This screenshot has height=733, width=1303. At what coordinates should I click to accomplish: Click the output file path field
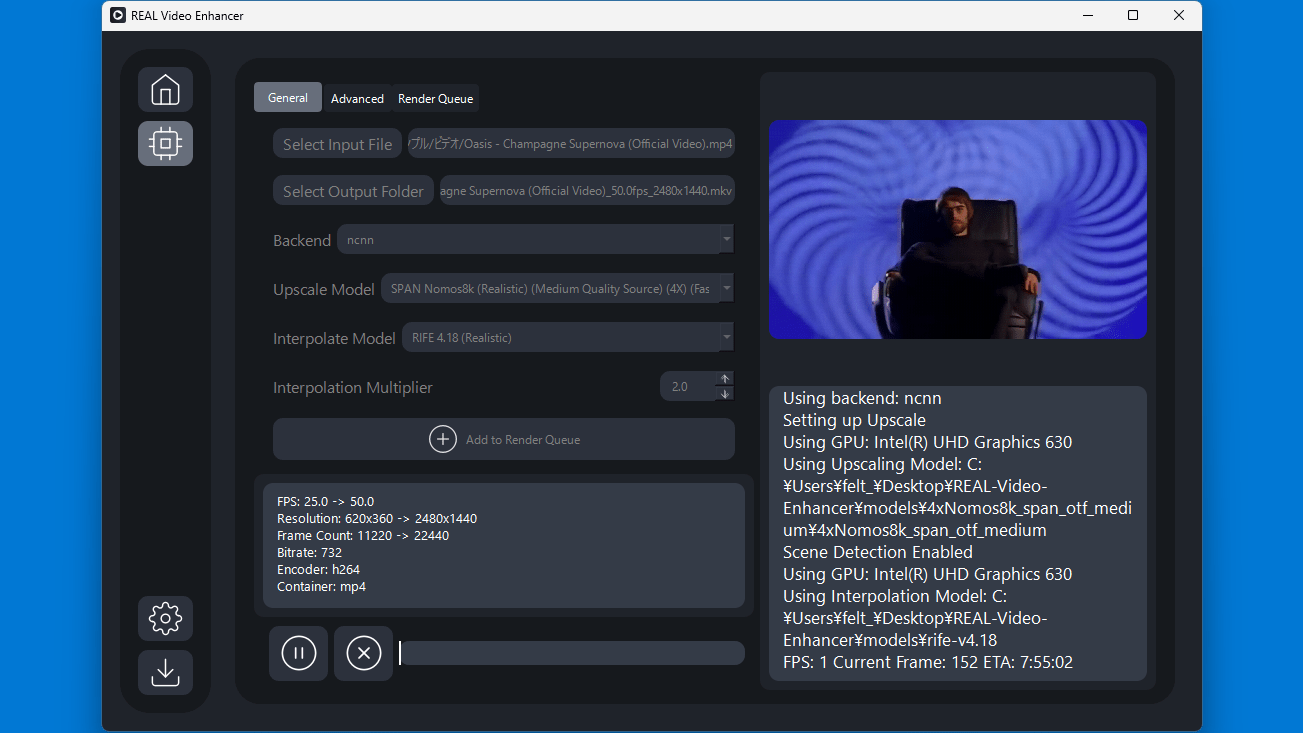587,191
